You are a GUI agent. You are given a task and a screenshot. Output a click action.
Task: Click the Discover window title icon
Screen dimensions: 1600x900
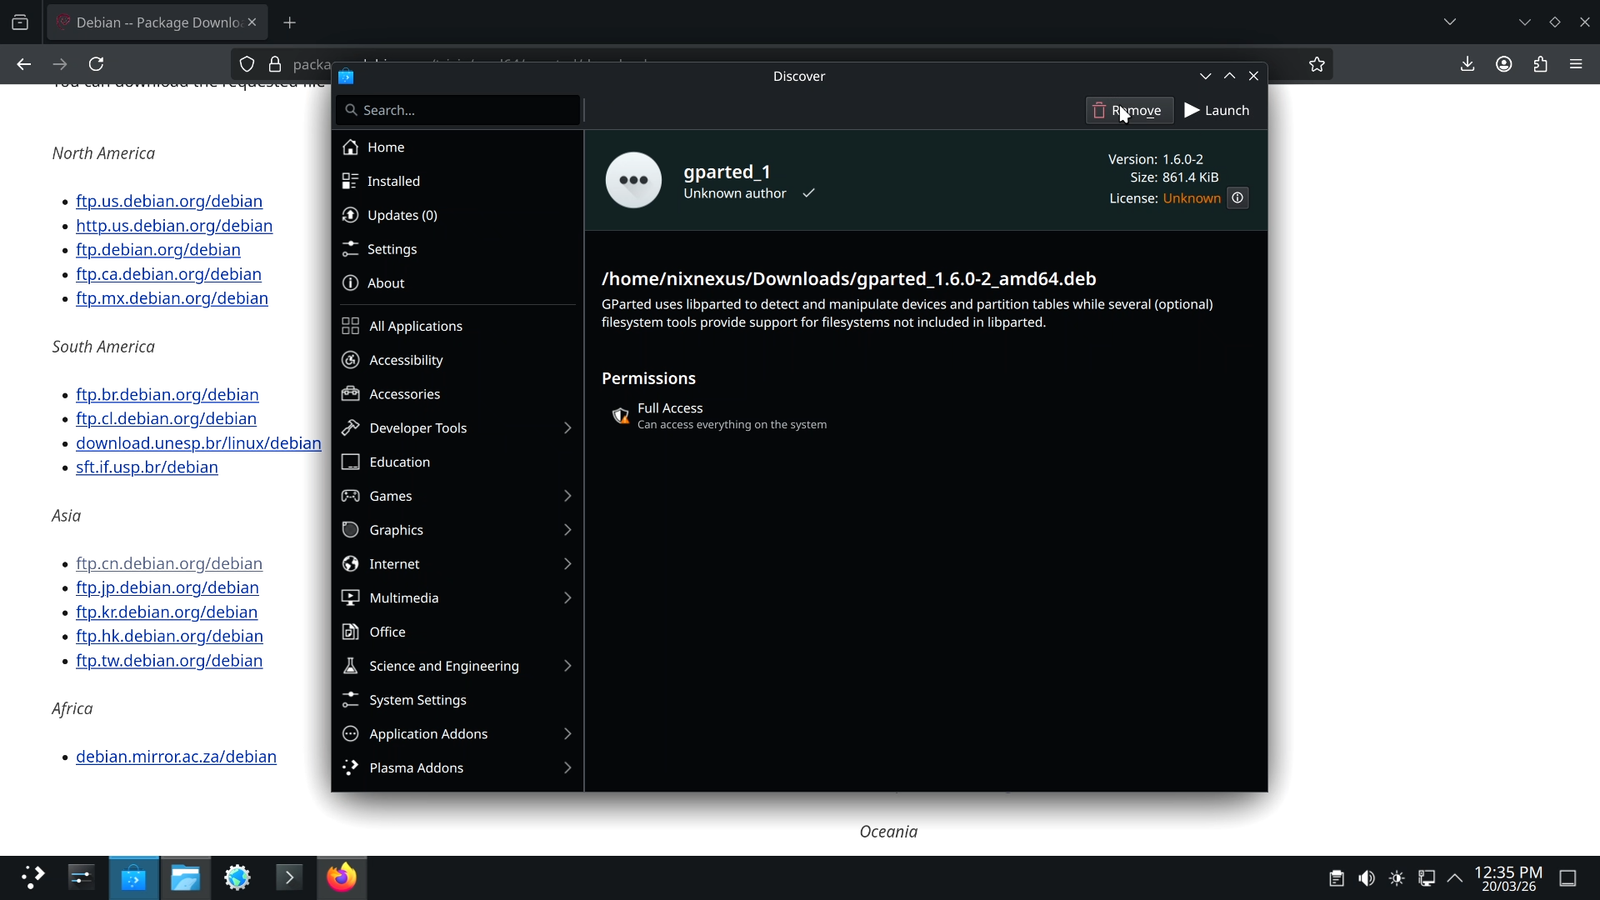pos(346,76)
